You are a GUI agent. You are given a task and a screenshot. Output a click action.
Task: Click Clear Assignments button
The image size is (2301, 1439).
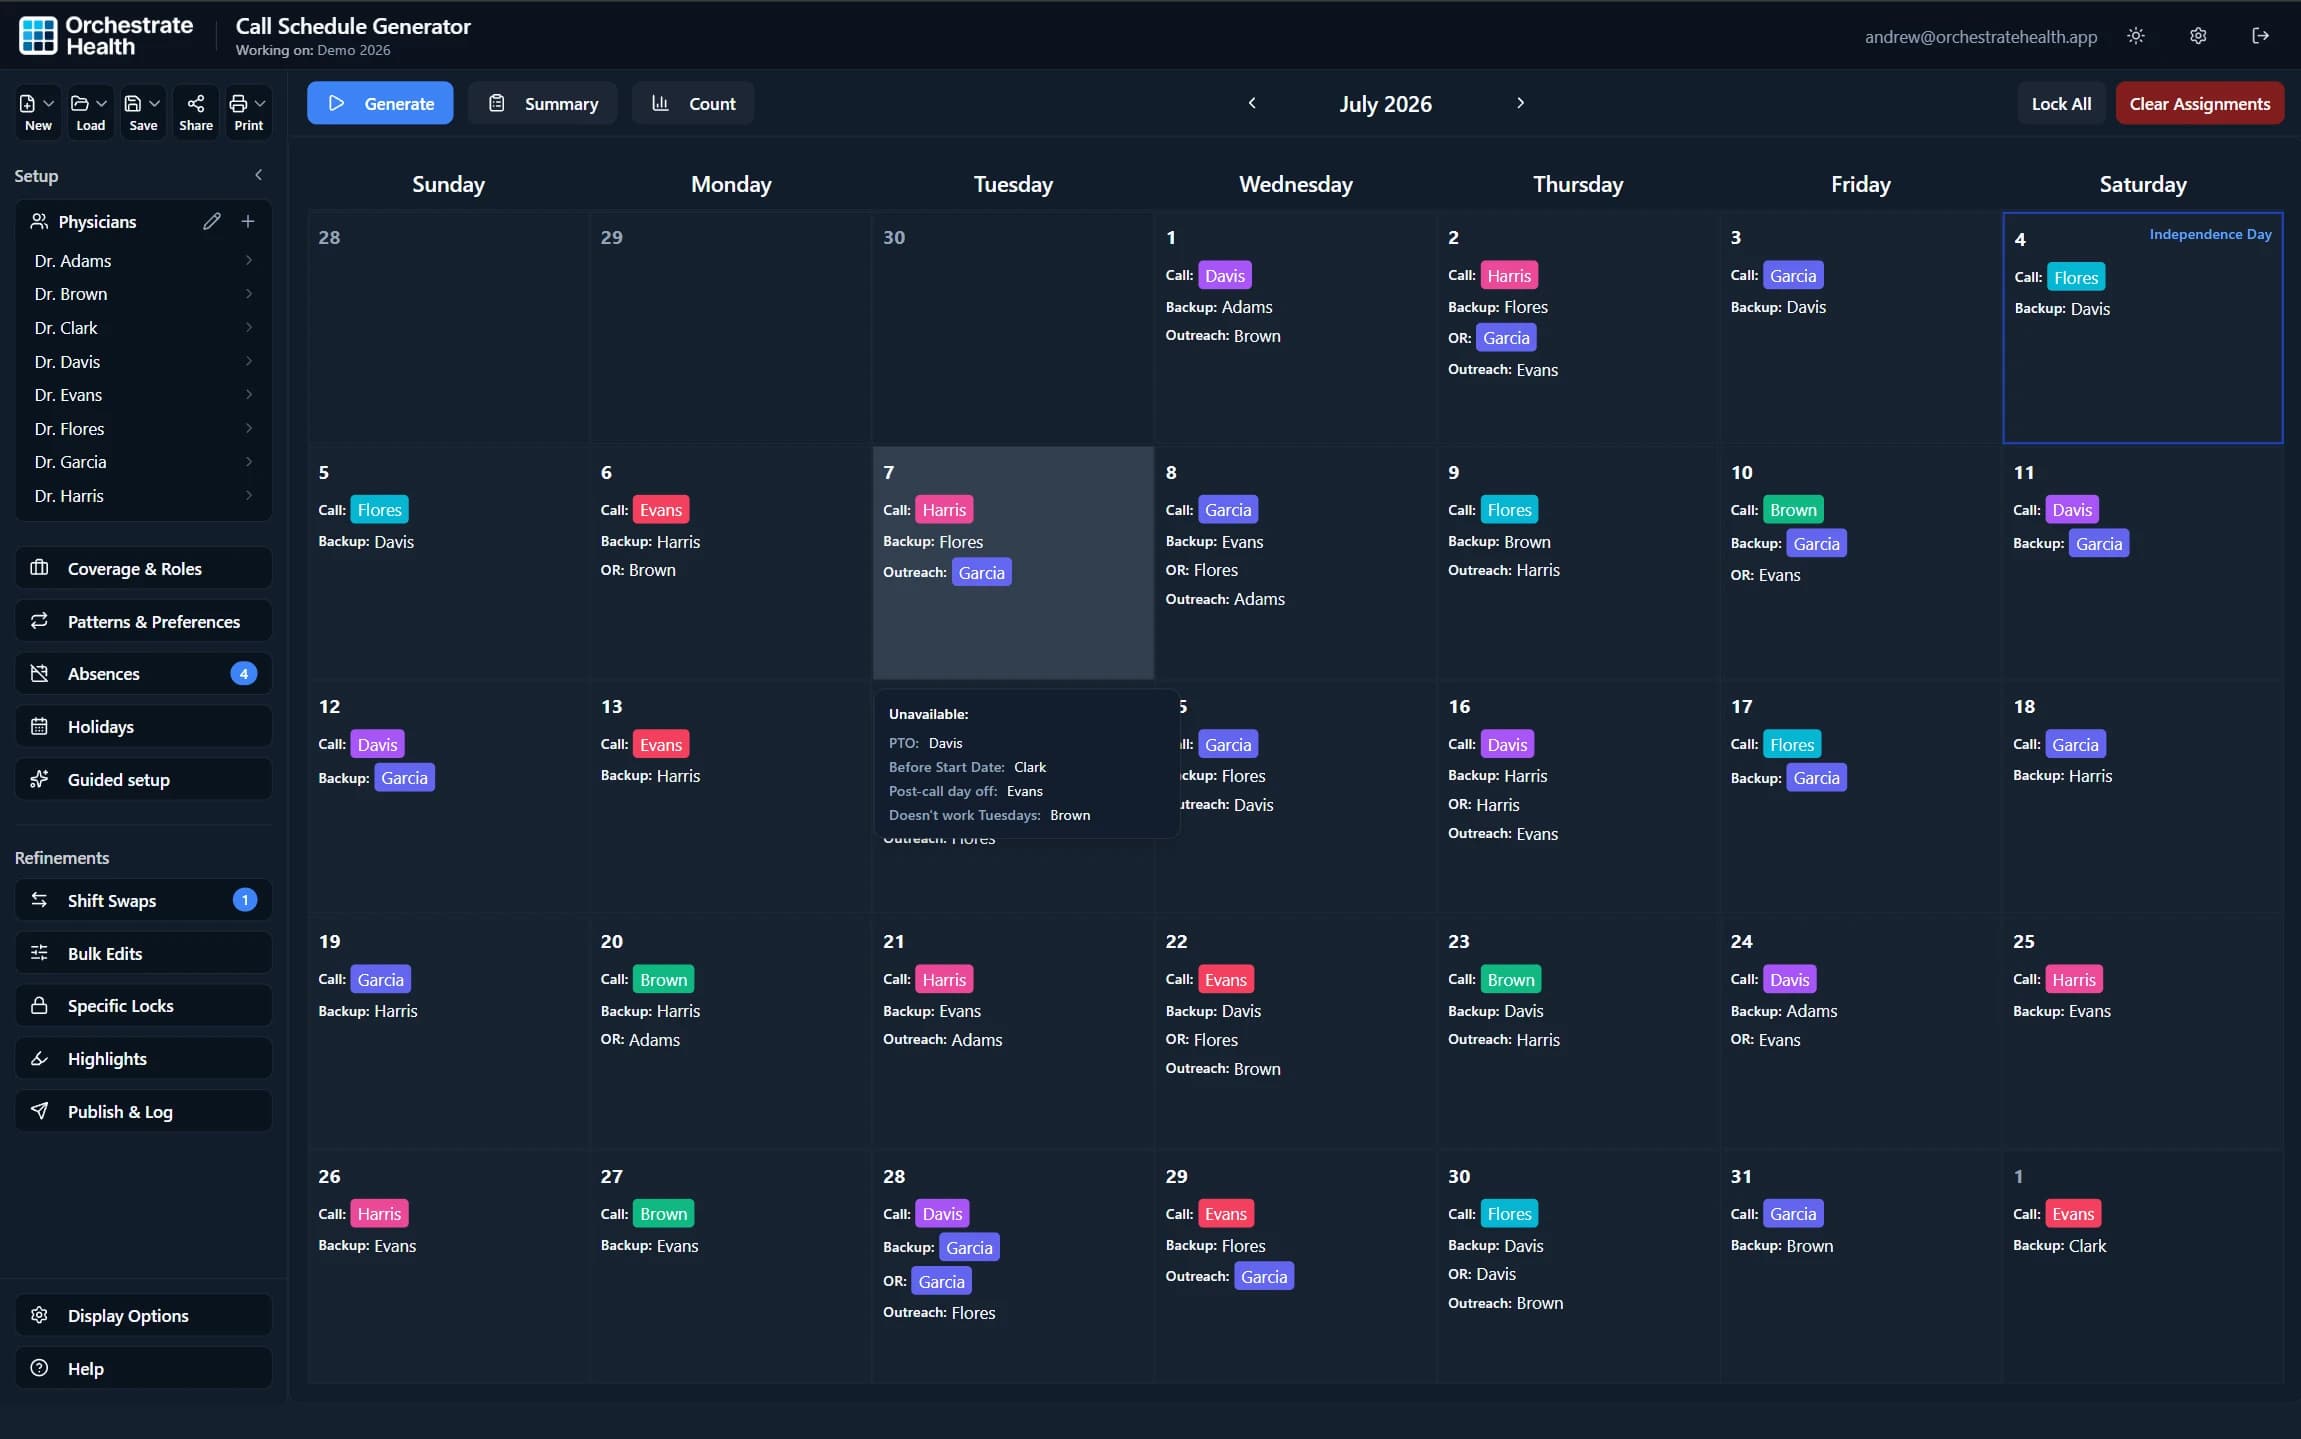point(2199,103)
